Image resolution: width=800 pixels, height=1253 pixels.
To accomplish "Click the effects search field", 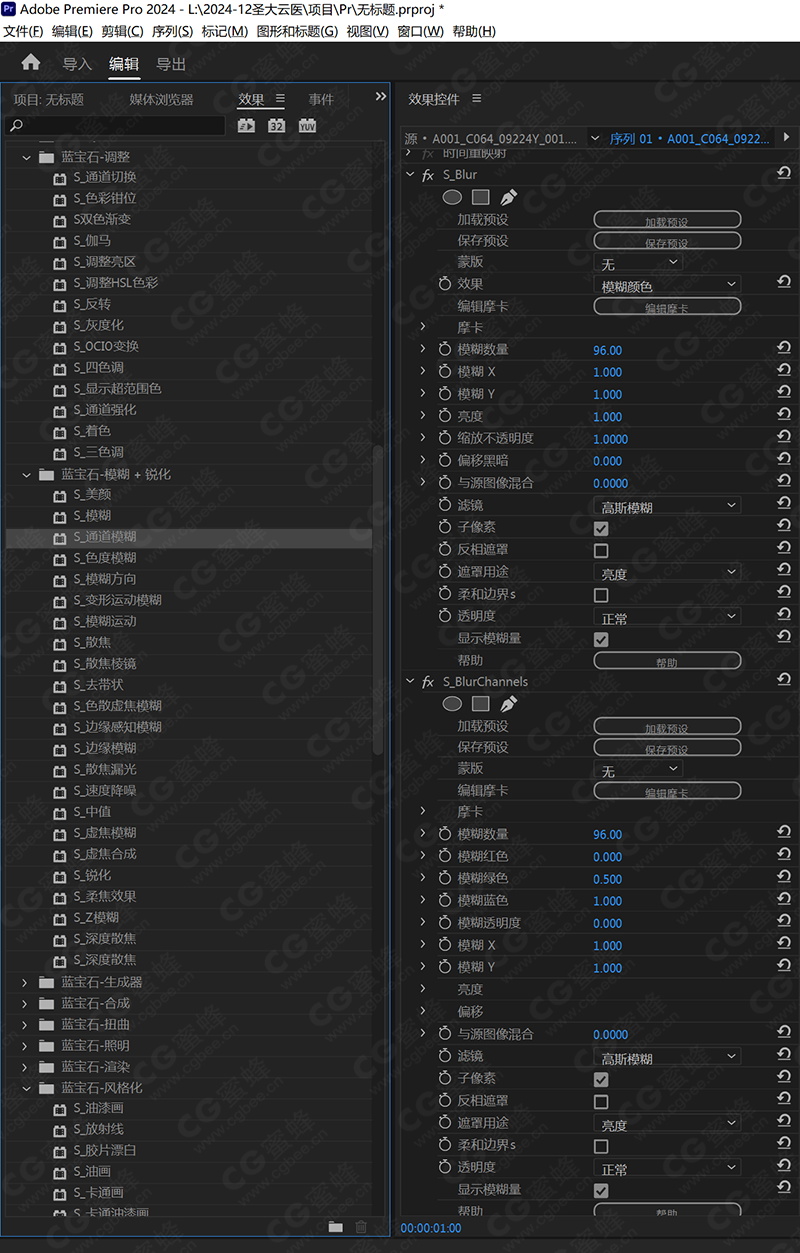I will pos(116,126).
